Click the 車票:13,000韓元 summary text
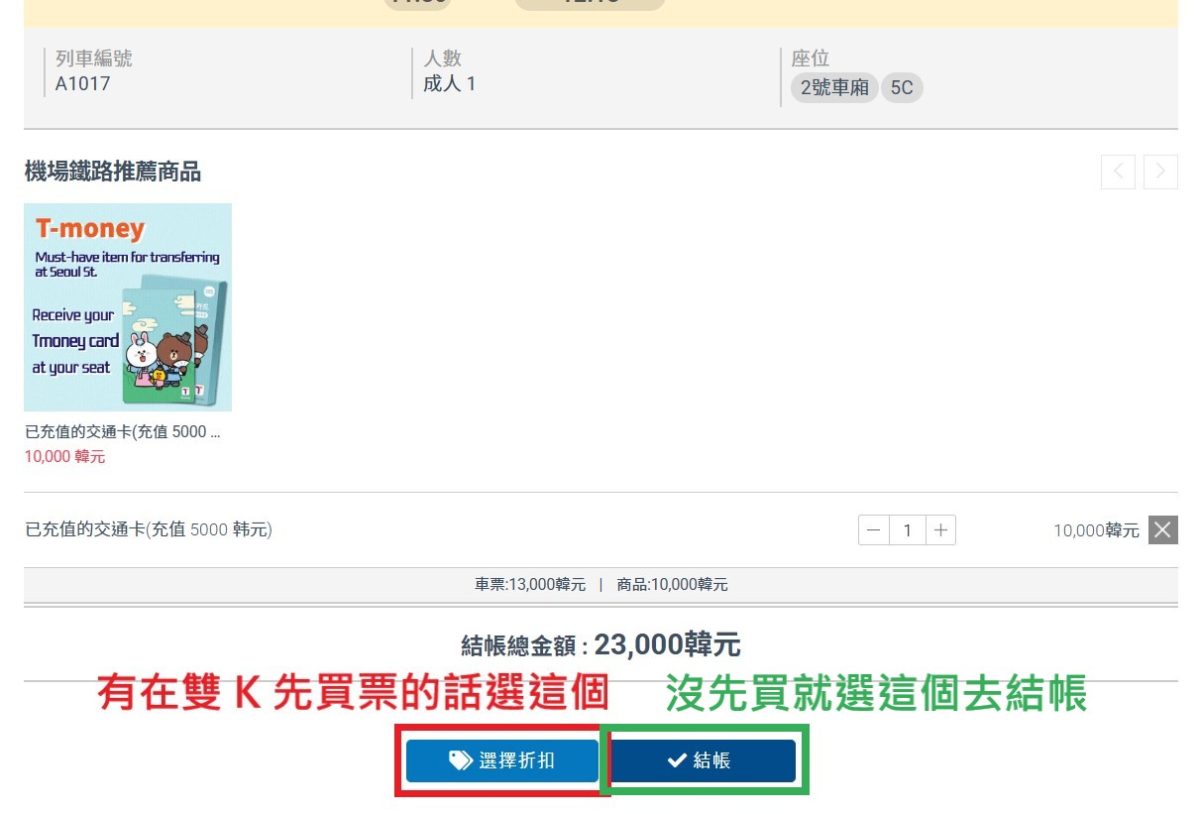 click(530, 585)
